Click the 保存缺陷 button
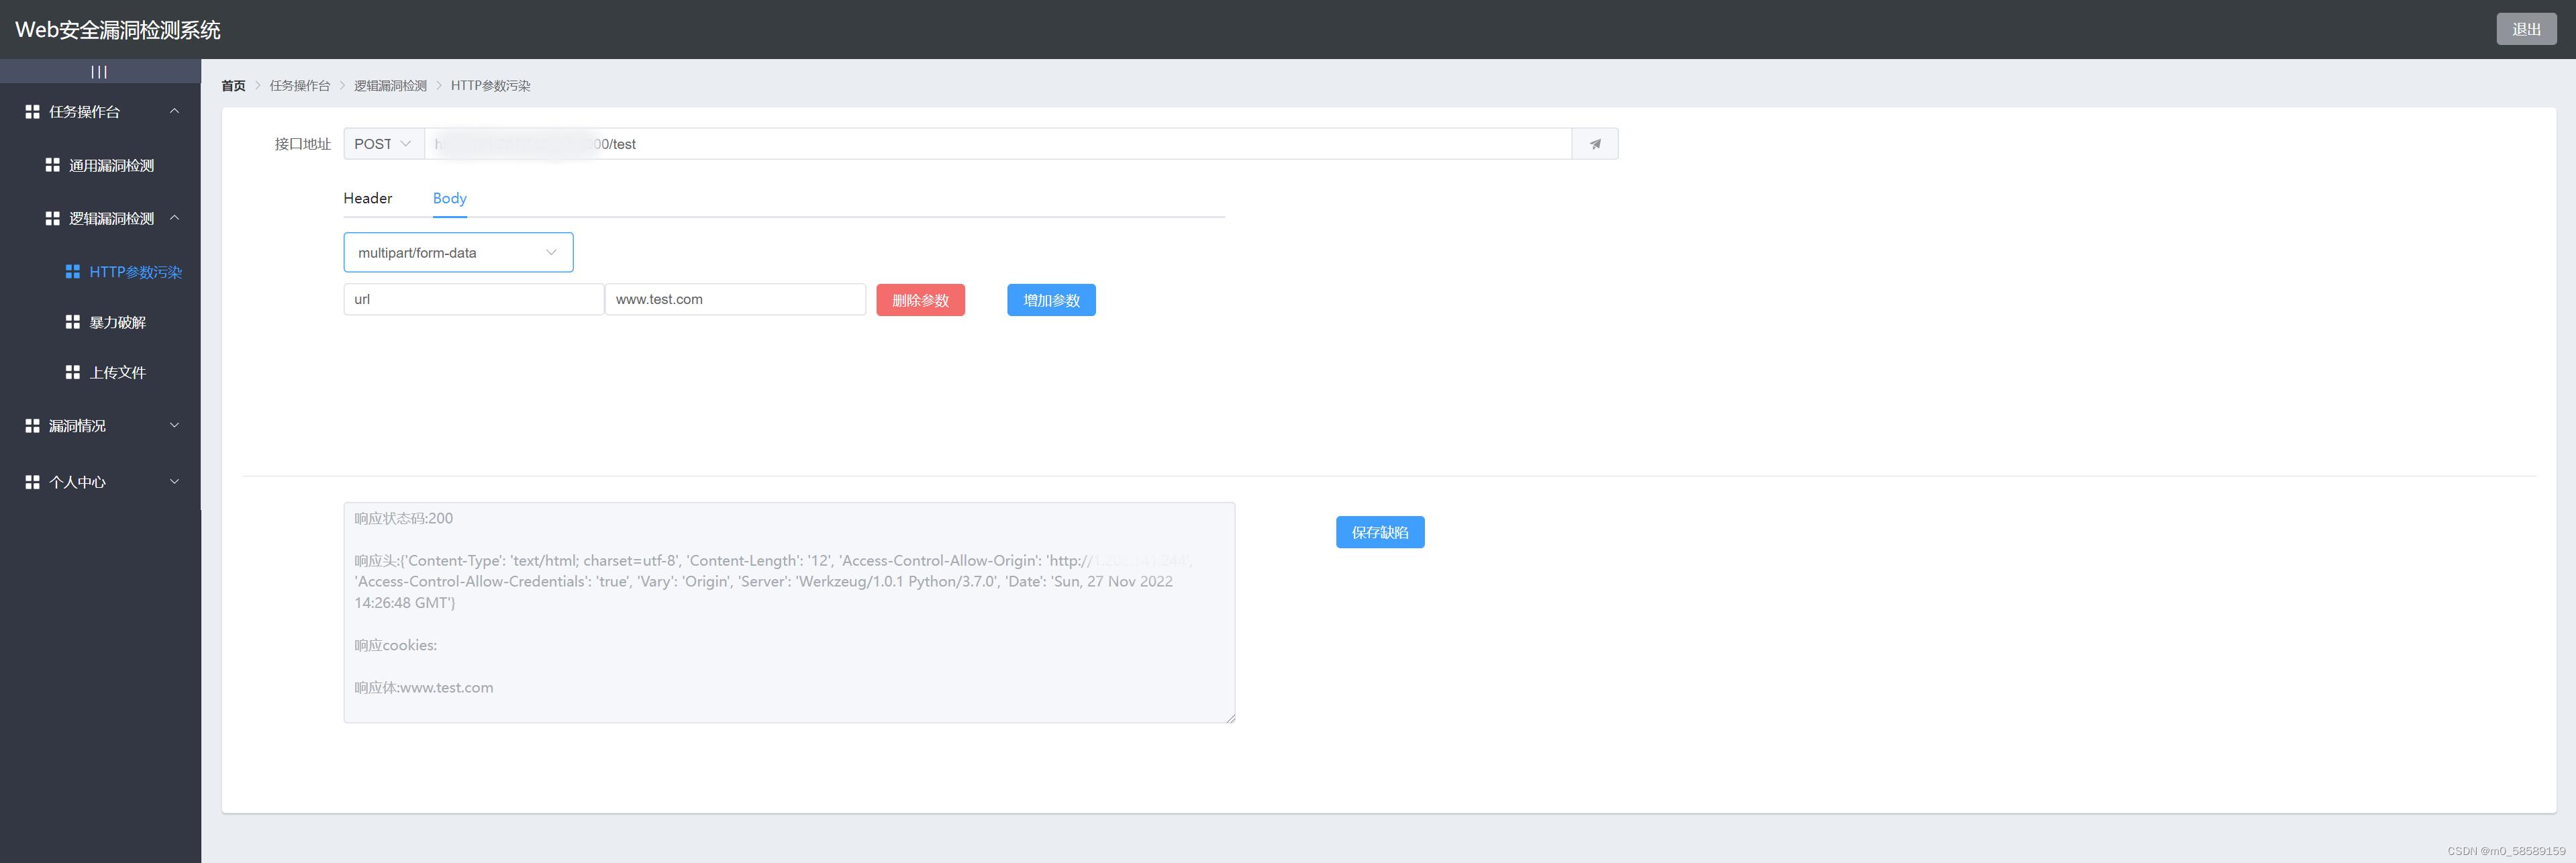Viewport: 2576px width, 863px height. coord(1379,532)
